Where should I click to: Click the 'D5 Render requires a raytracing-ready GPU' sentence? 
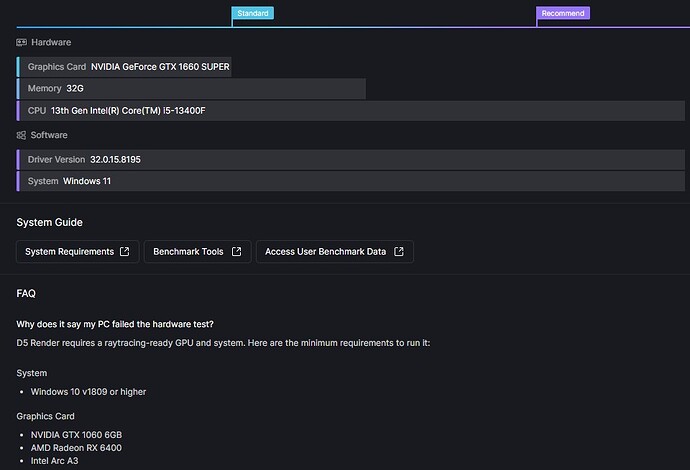point(223,343)
